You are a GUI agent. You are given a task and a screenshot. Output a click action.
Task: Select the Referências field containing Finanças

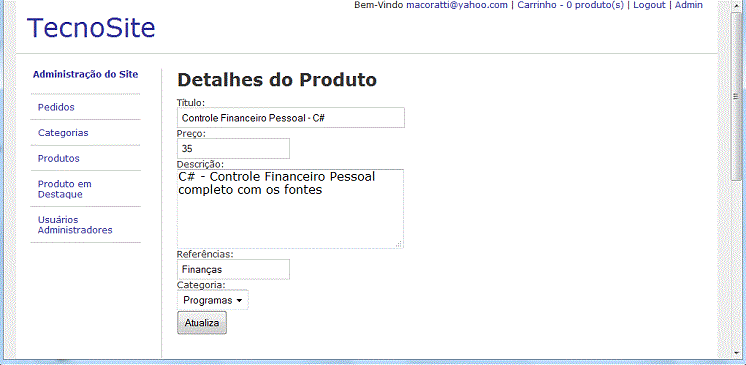tap(233, 269)
